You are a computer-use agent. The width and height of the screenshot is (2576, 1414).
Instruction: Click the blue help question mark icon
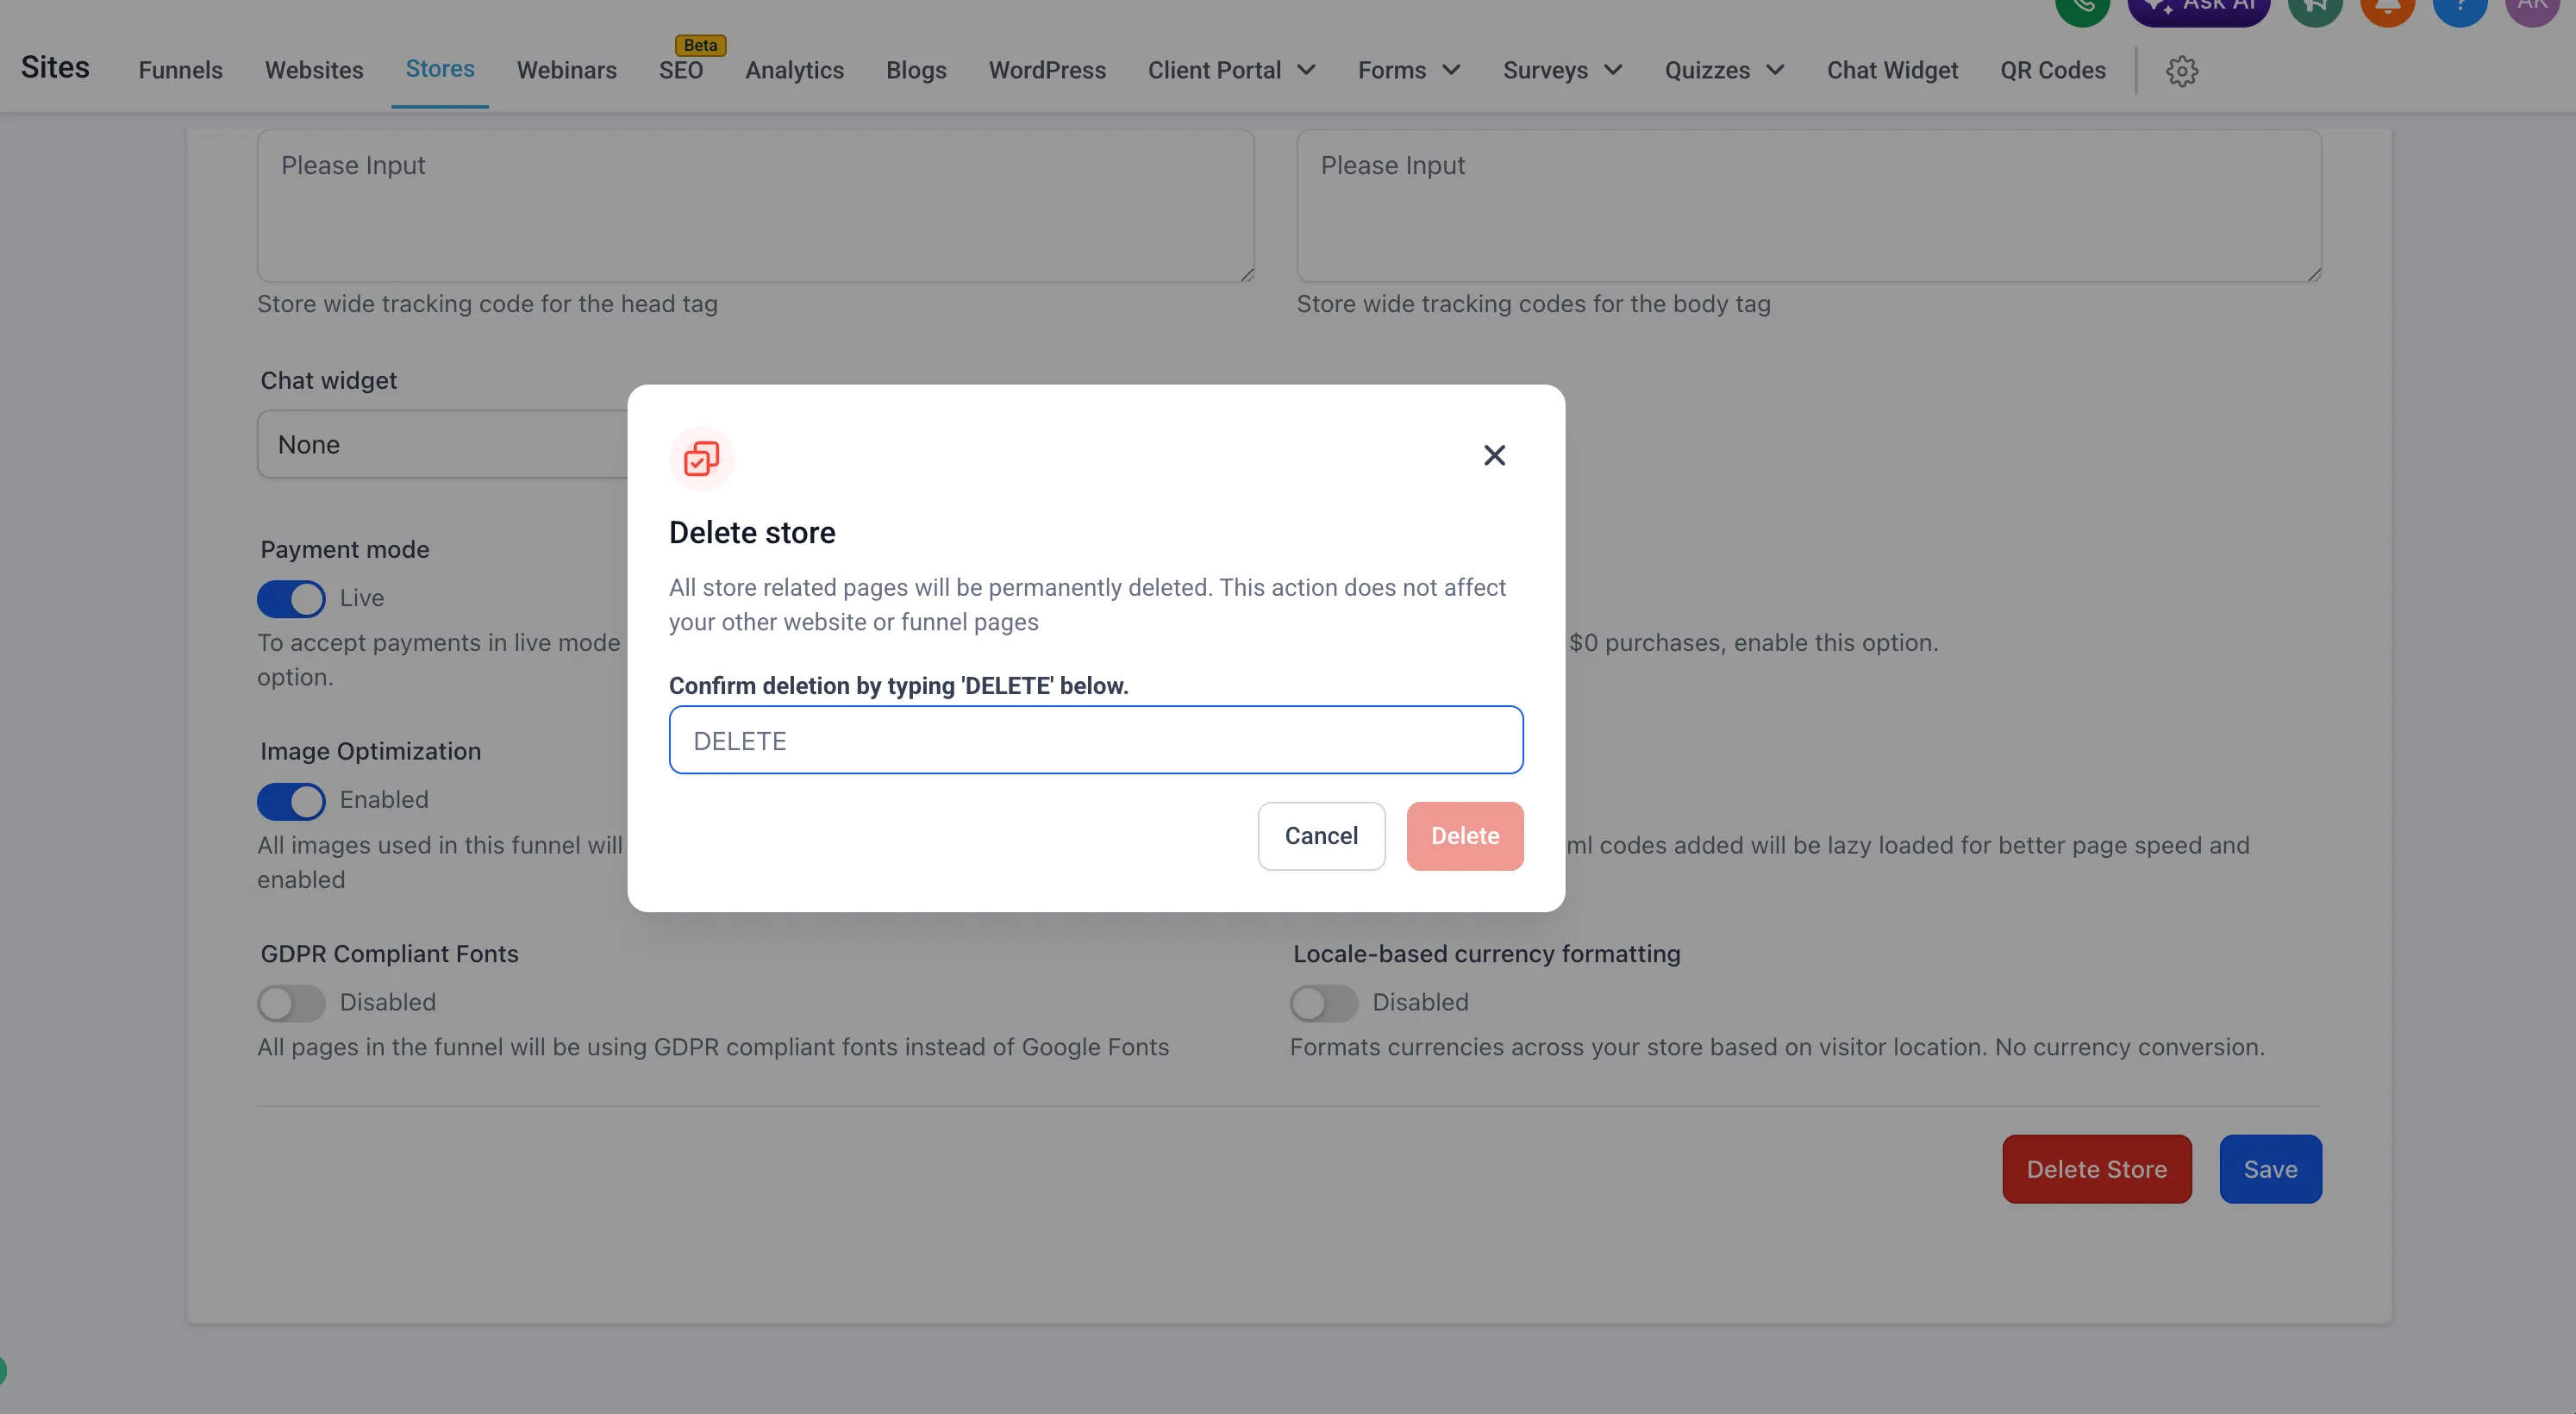coord(2459,8)
